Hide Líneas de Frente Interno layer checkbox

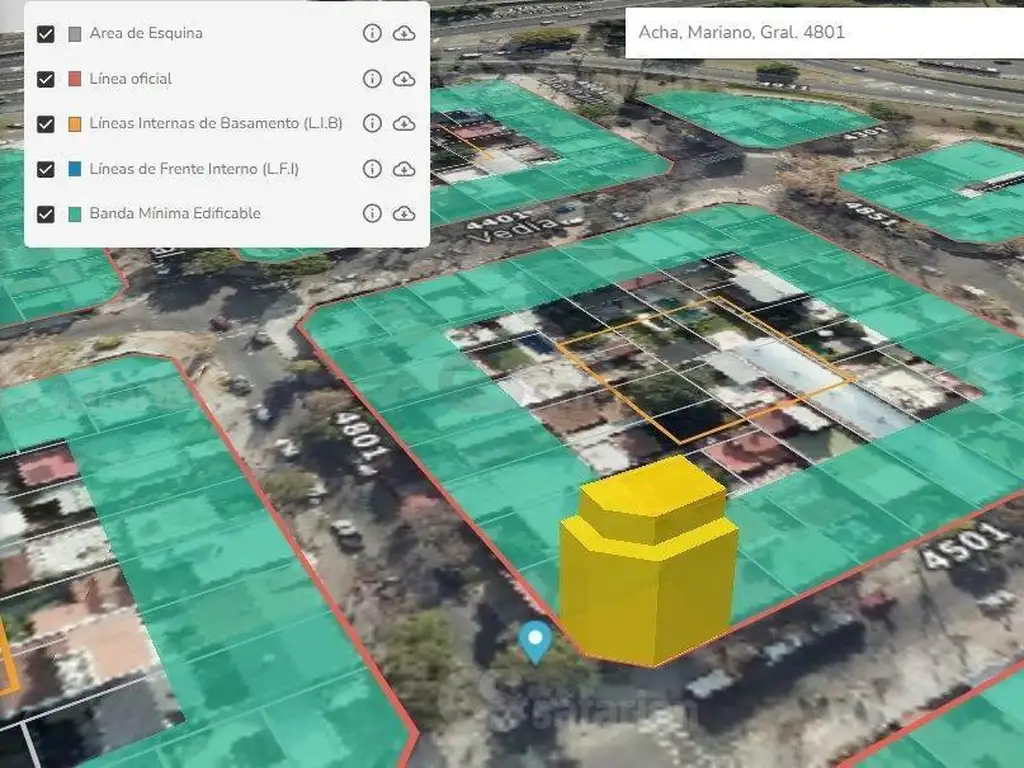tap(45, 169)
